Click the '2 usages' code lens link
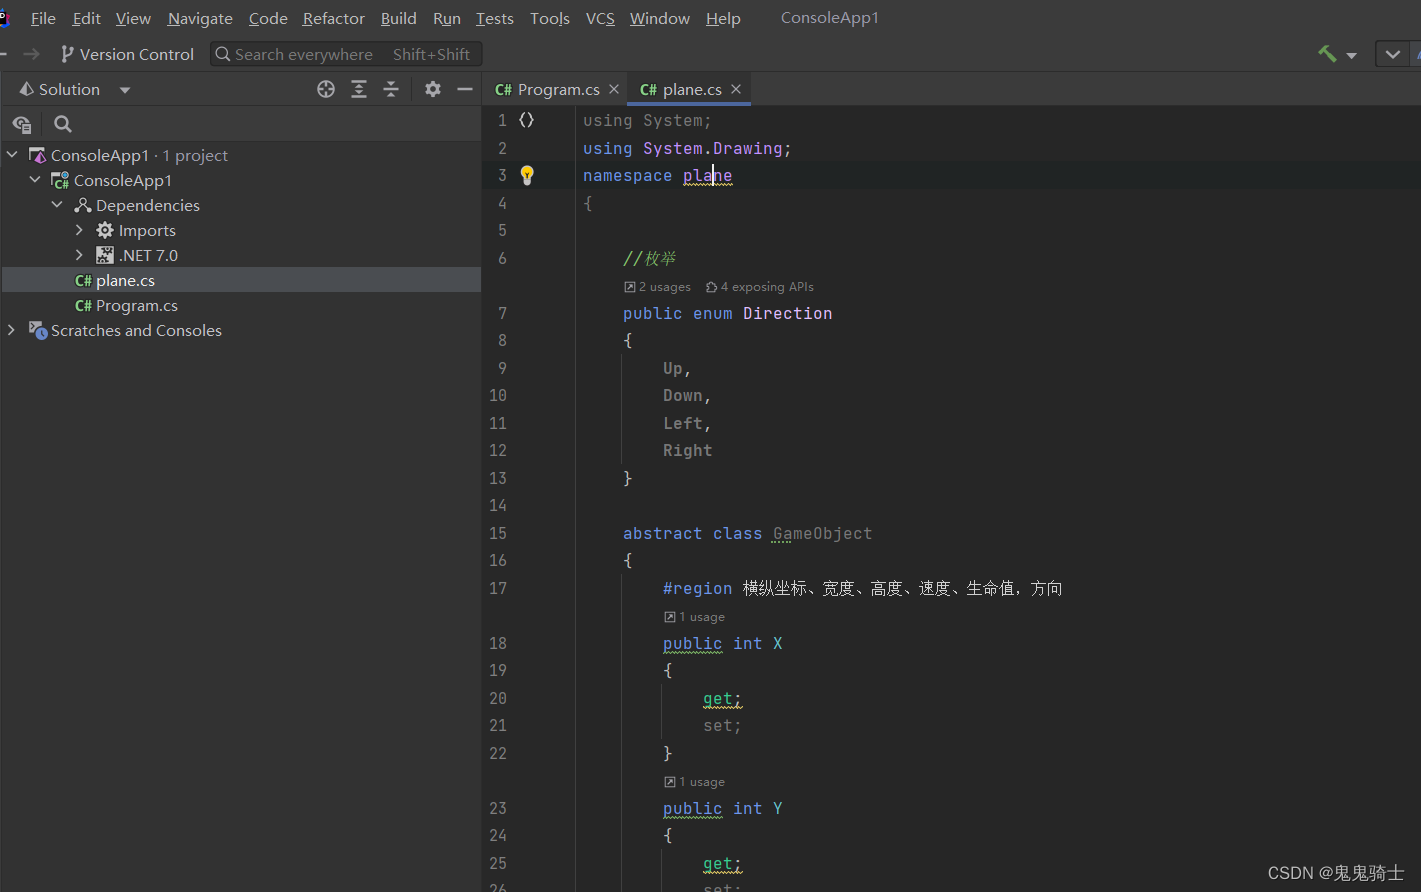 click(x=657, y=287)
